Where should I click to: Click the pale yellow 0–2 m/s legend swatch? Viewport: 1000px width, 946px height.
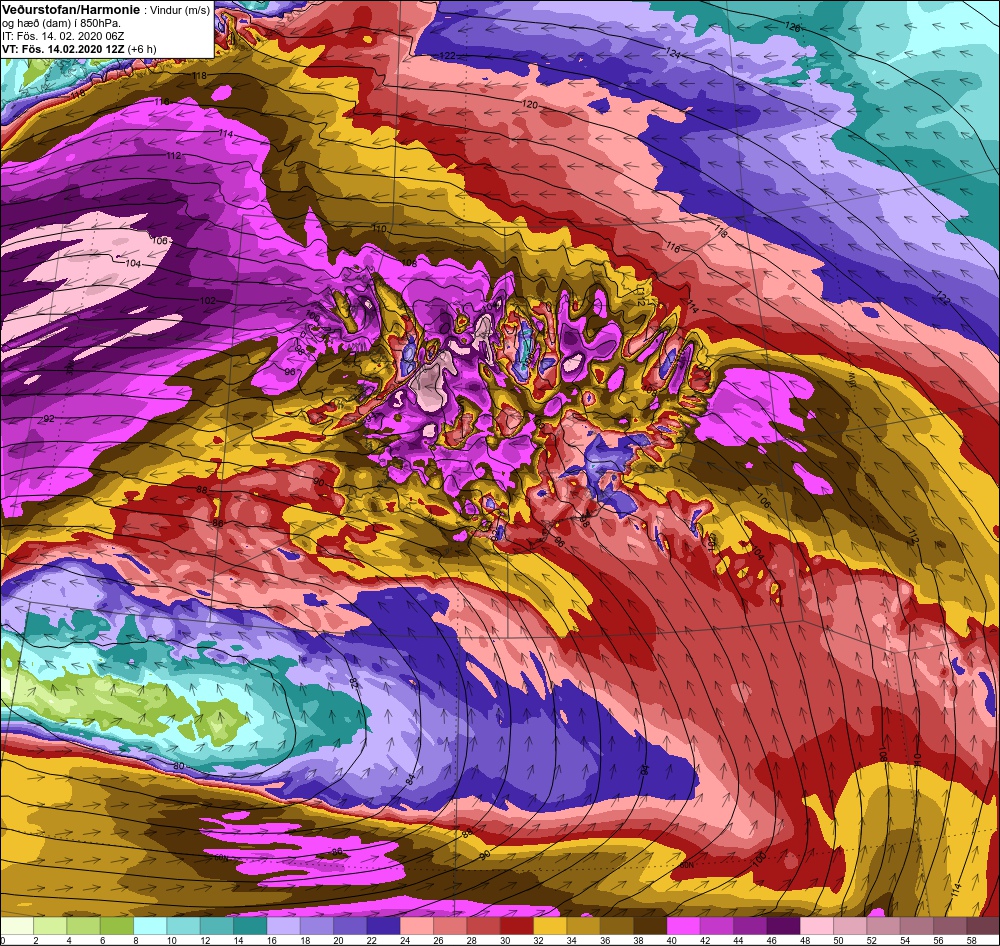click(x=17, y=925)
